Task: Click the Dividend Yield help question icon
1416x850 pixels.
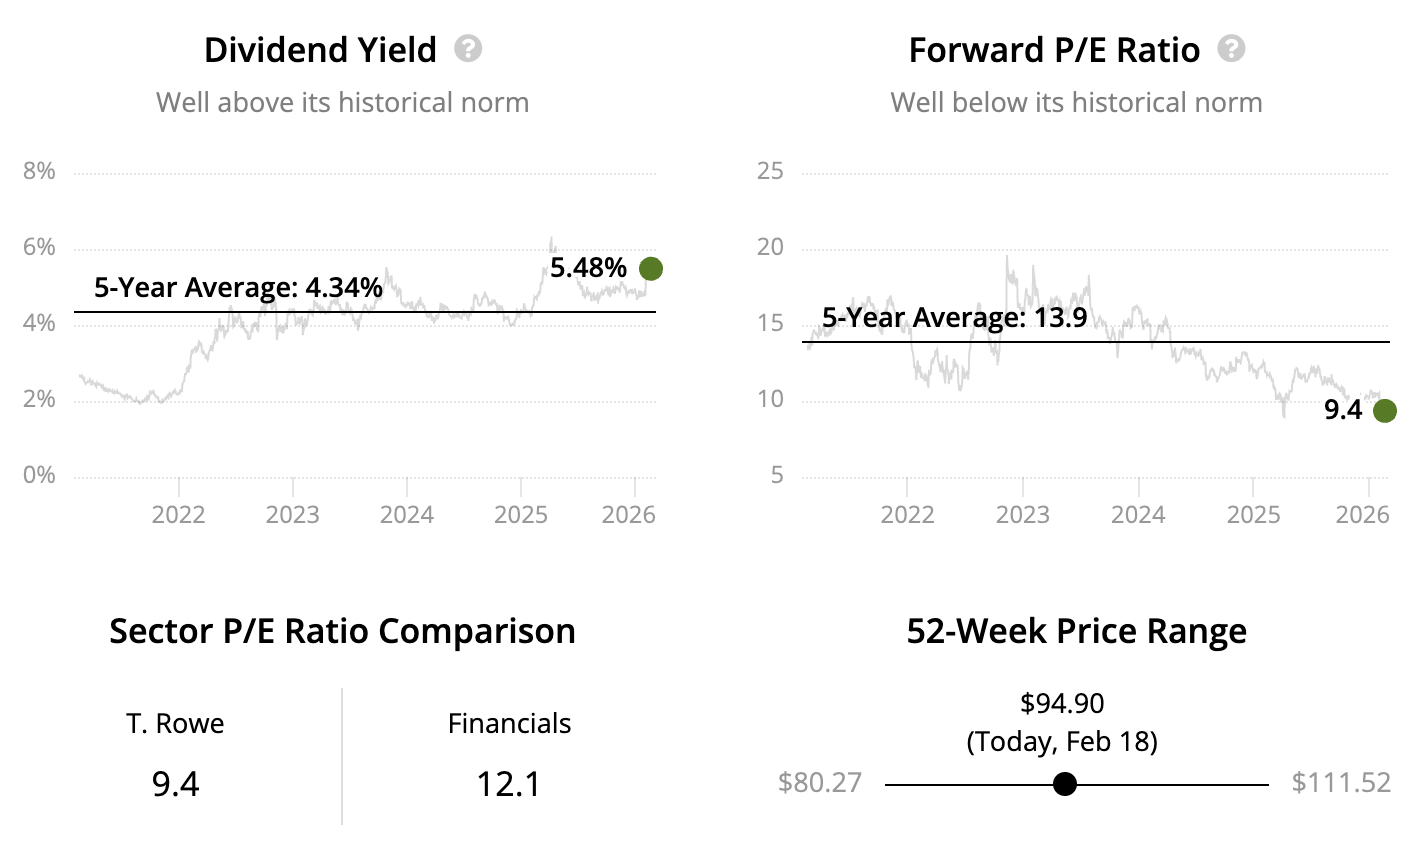Action: (468, 49)
